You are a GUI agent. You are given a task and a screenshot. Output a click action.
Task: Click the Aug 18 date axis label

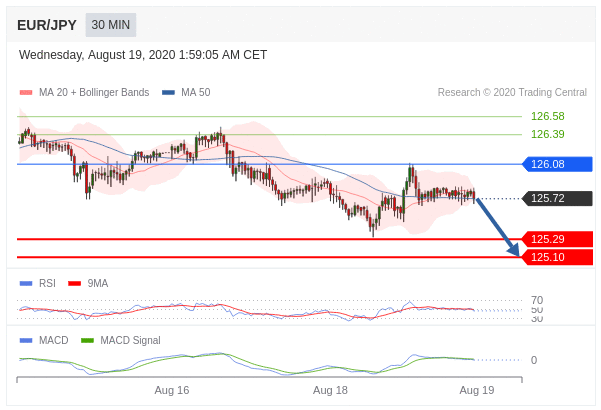point(330,390)
